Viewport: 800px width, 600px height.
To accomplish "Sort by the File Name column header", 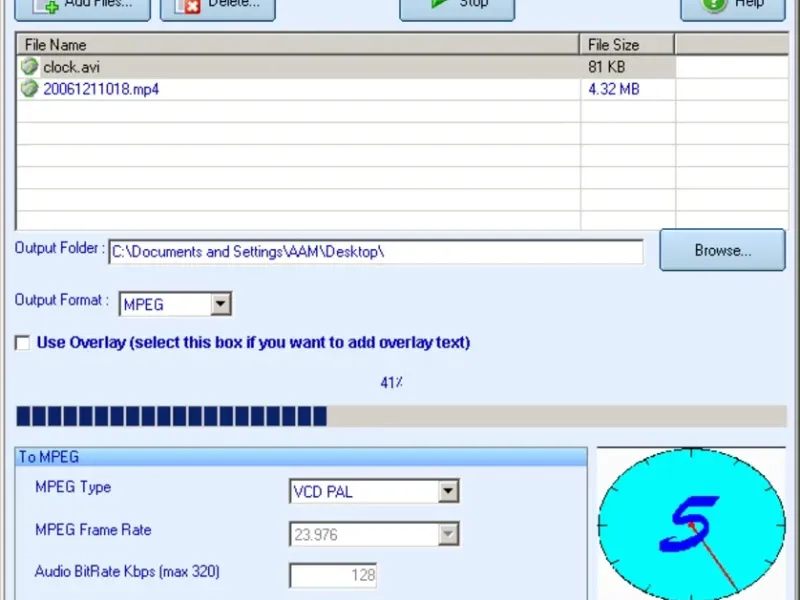I will [x=298, y=44].
